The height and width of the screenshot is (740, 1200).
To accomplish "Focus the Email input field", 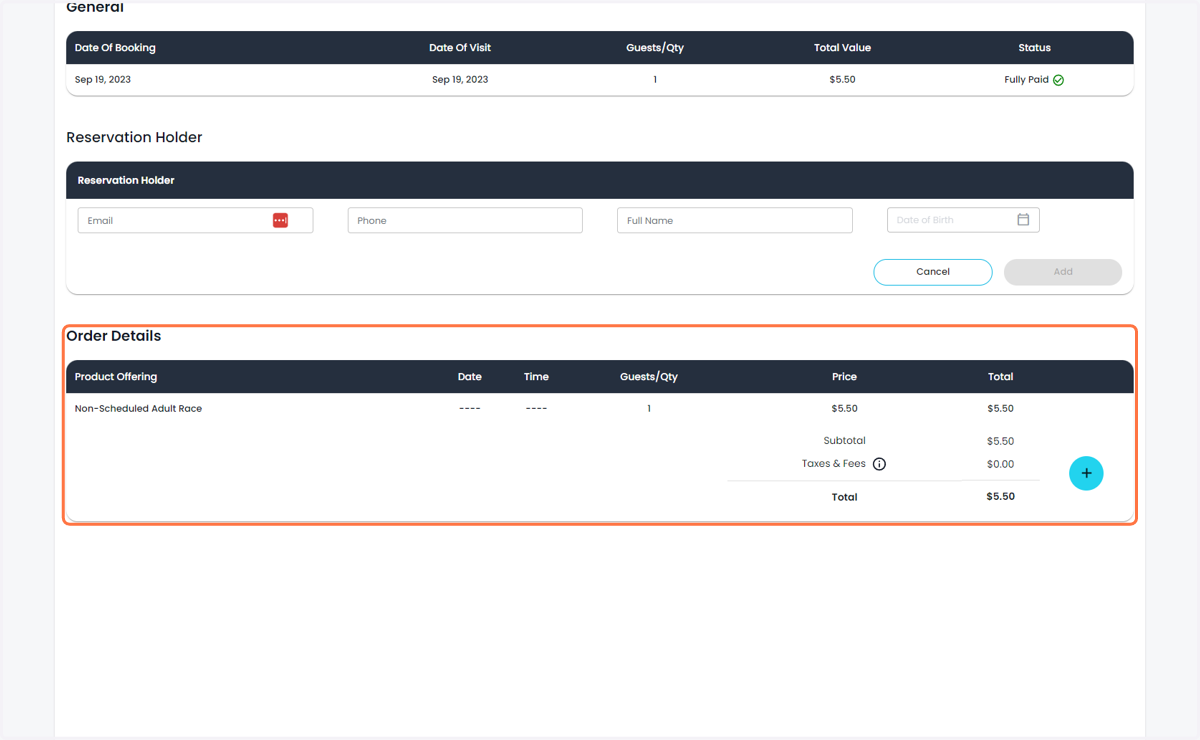I will [x=195, y=220].
